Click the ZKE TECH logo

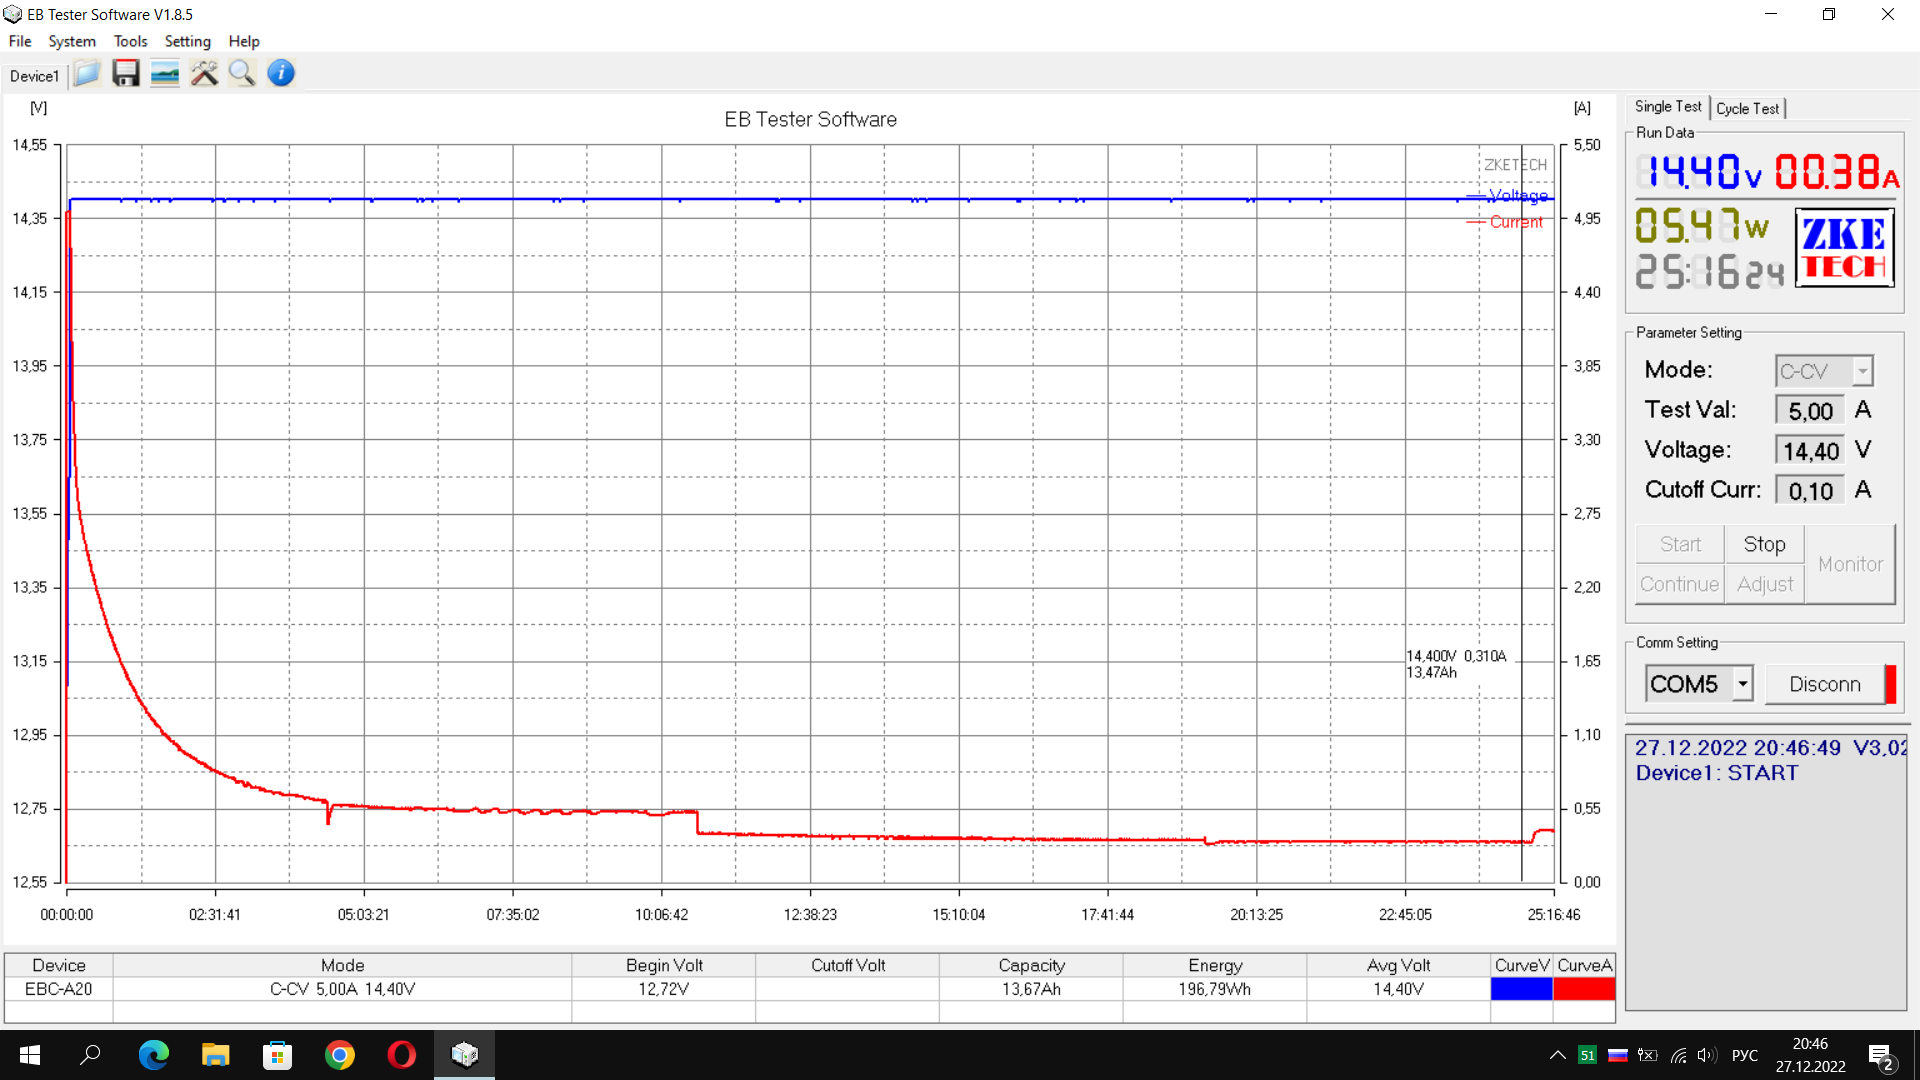[1844, 248]
